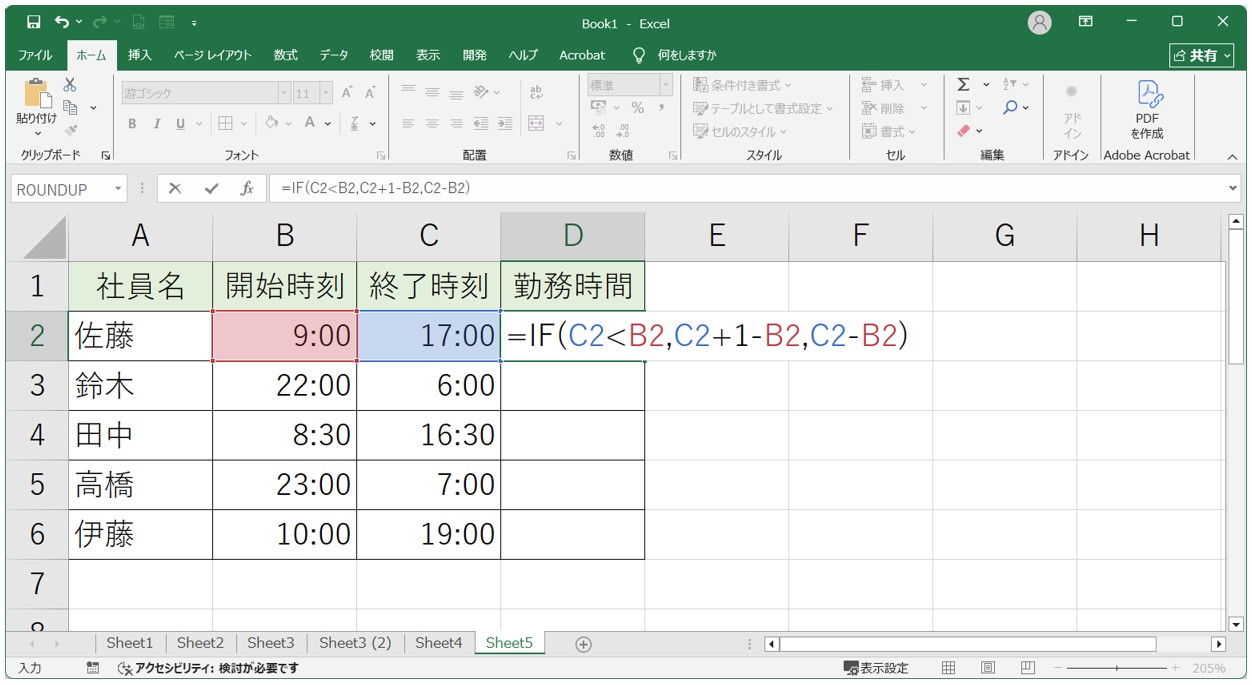This screenshot has width=1252, height=685.
Task: Open the Paste options dropdown arrow
Action: pyautogui.click(x=37, y=133)
